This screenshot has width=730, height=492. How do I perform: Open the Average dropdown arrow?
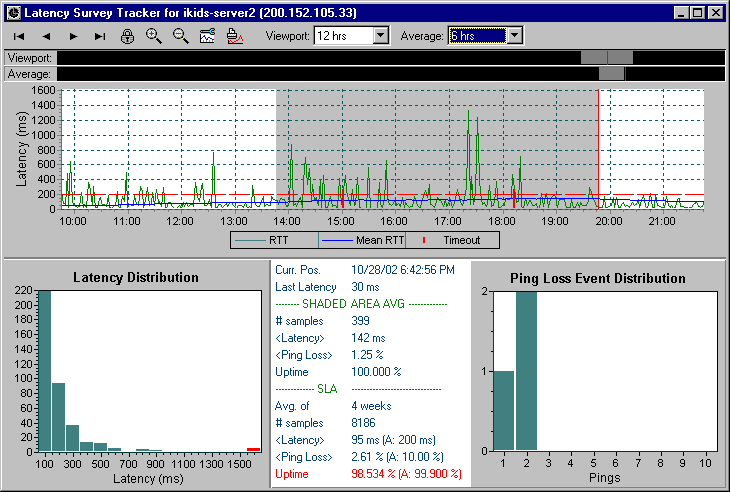click(514, 36)
